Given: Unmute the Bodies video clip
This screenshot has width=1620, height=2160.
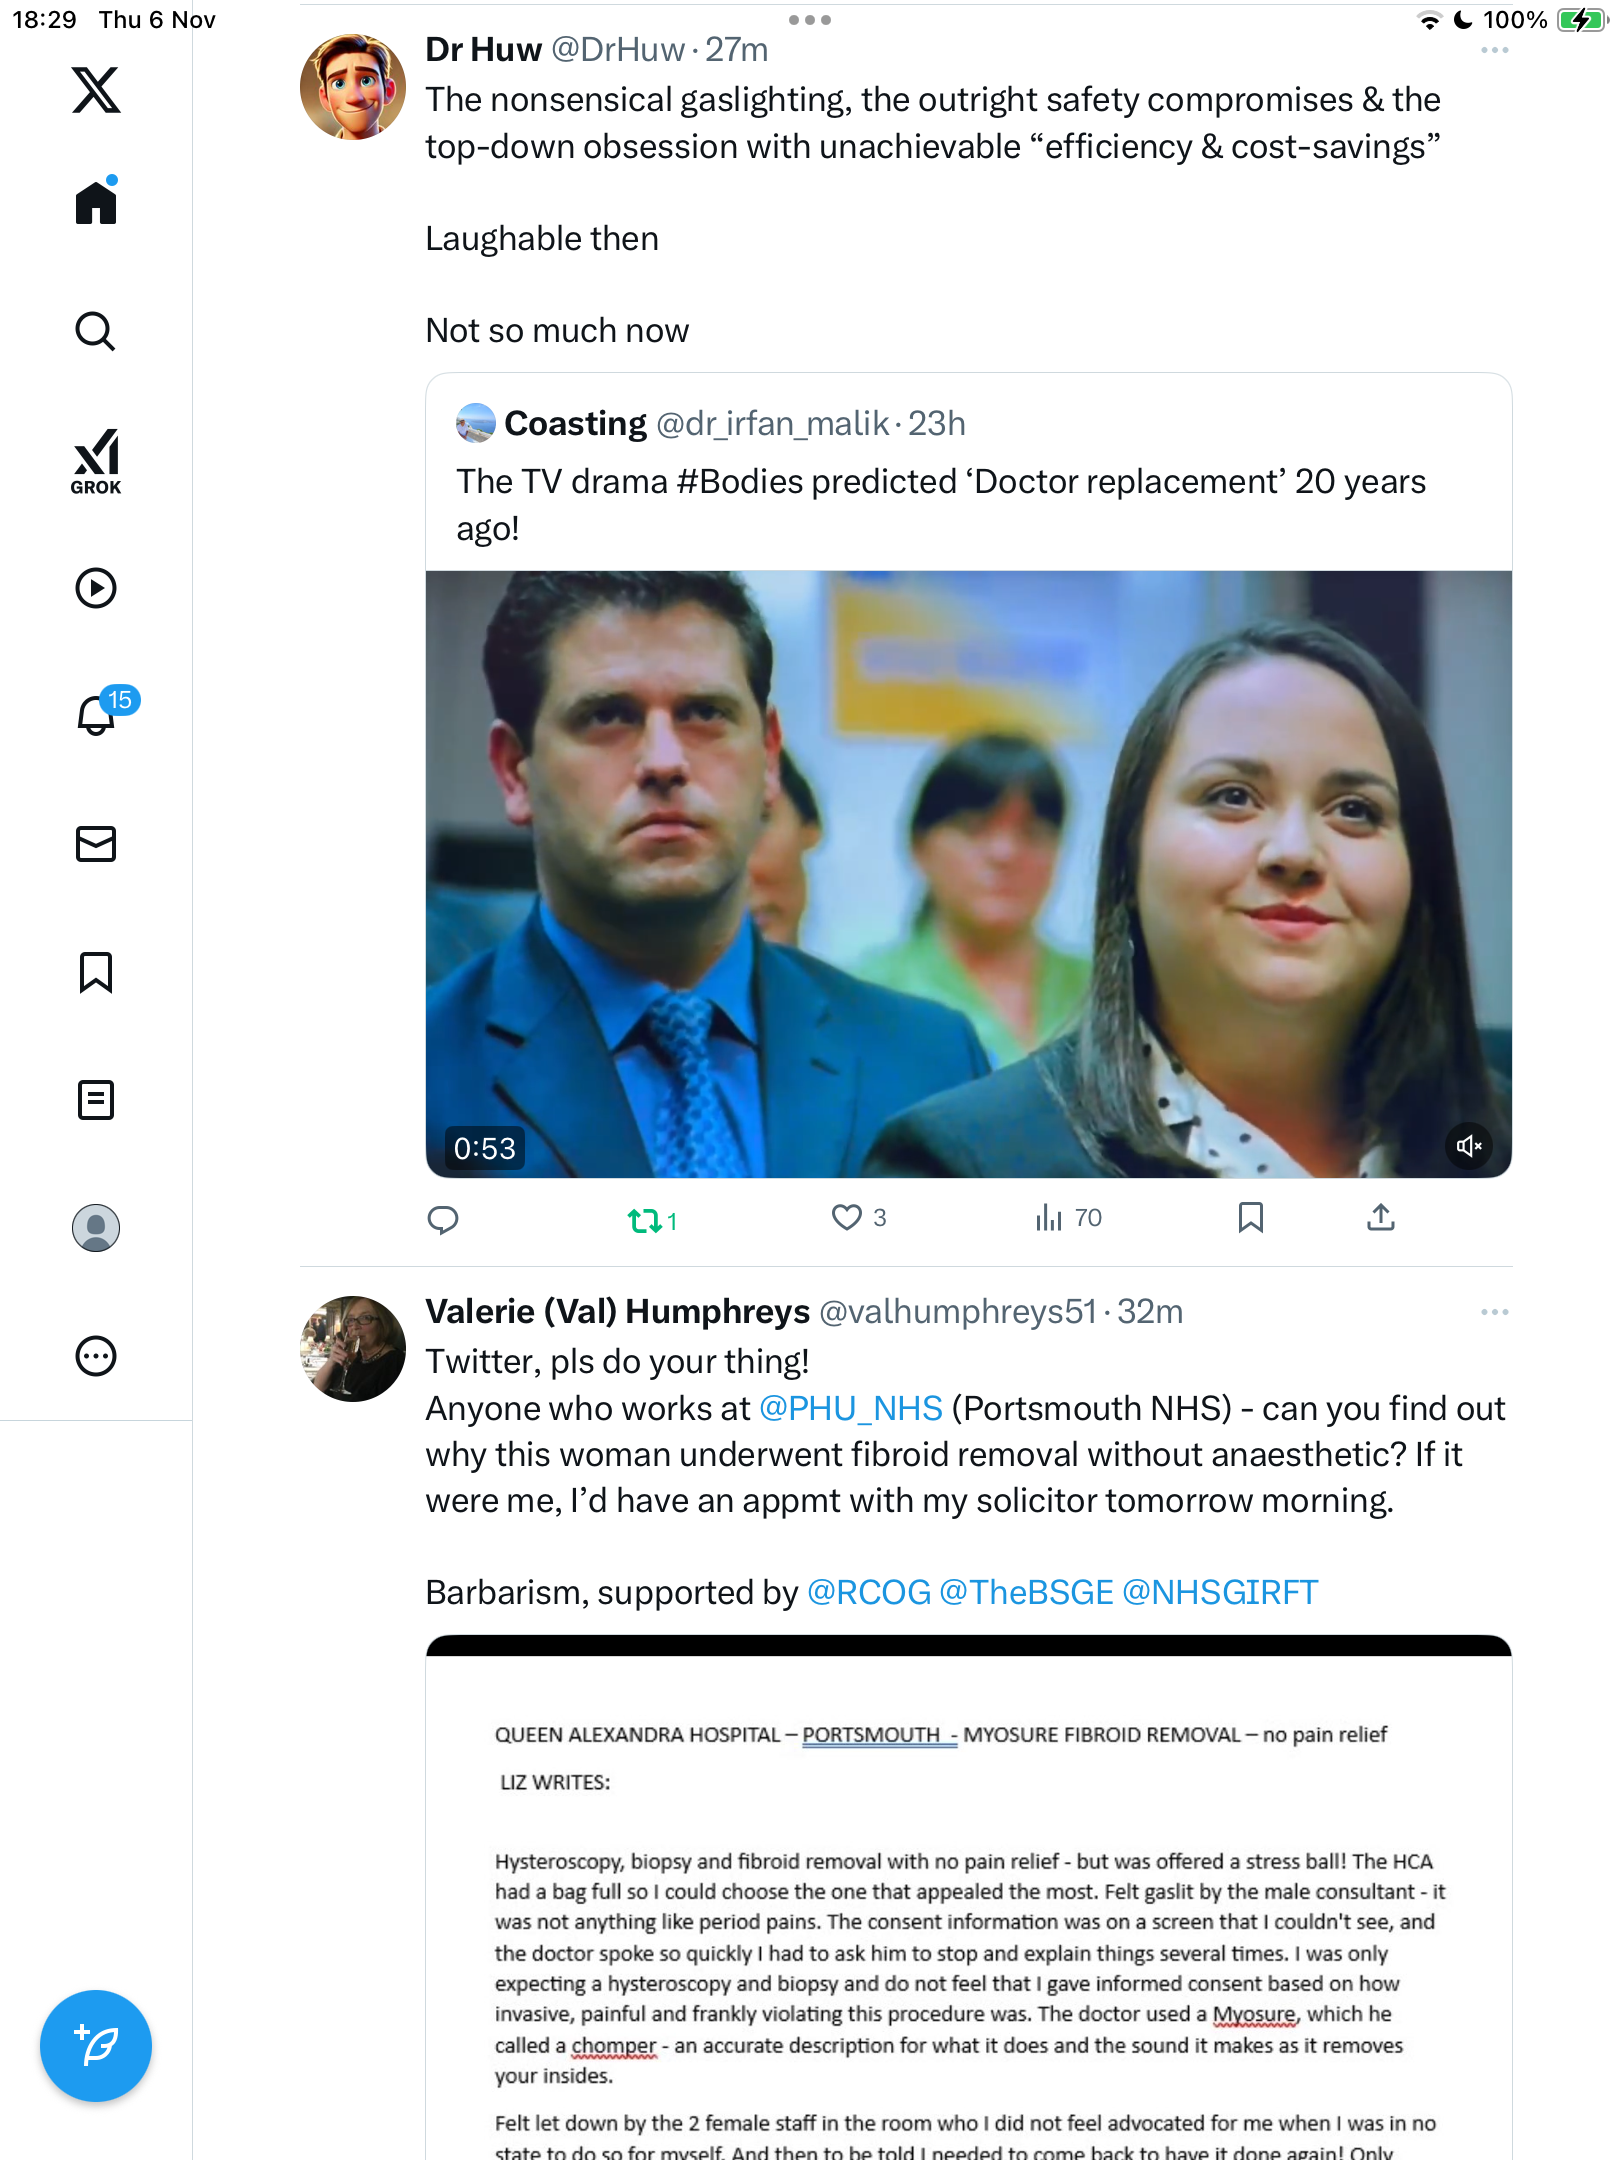Looking at the screenshot, I should click(1468, 1146).
